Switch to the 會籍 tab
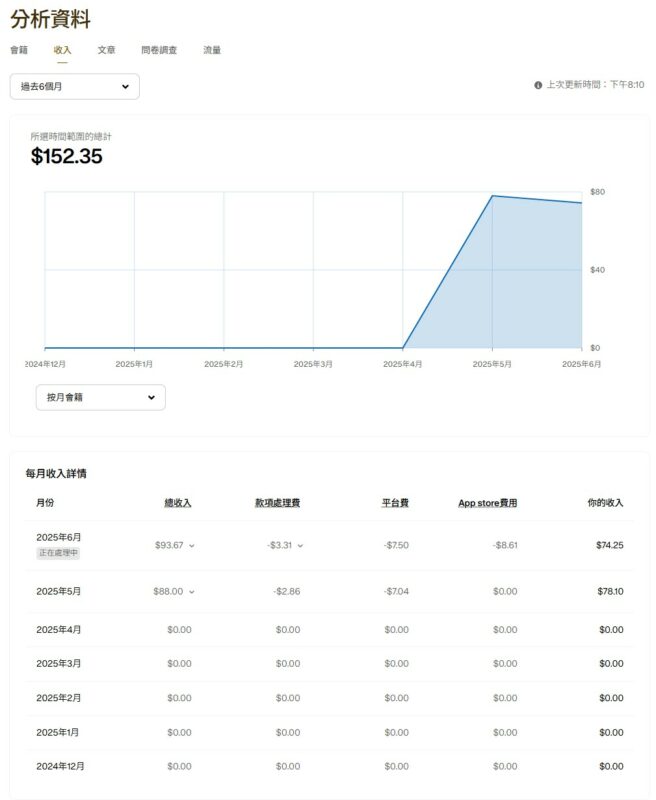 click(x=19, y=50)
